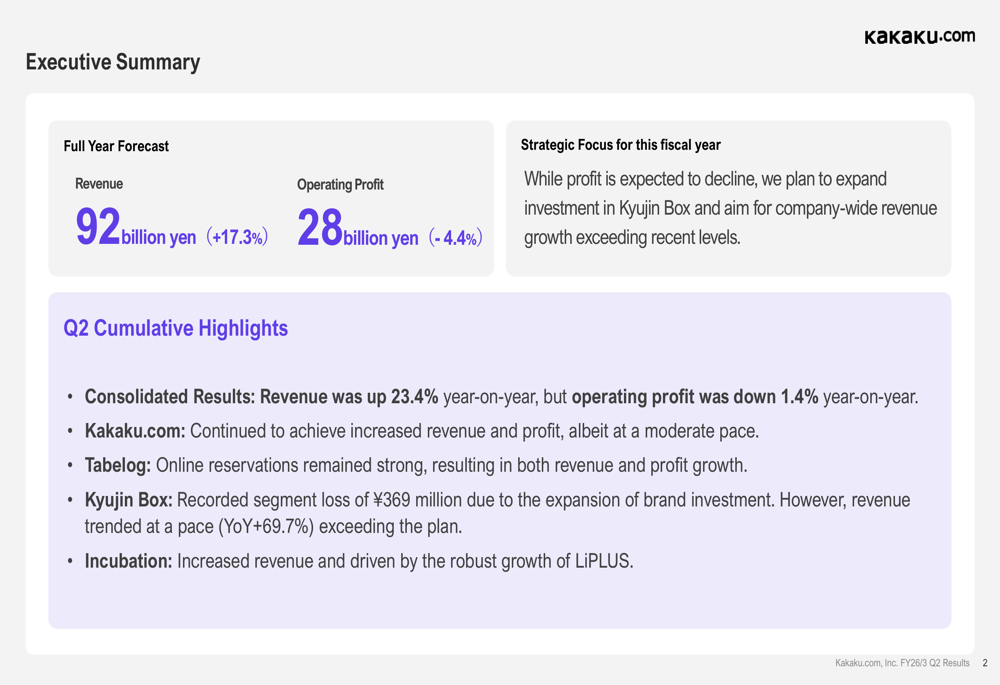Click the 92 billion yen revenue figure

coord(136,229)
